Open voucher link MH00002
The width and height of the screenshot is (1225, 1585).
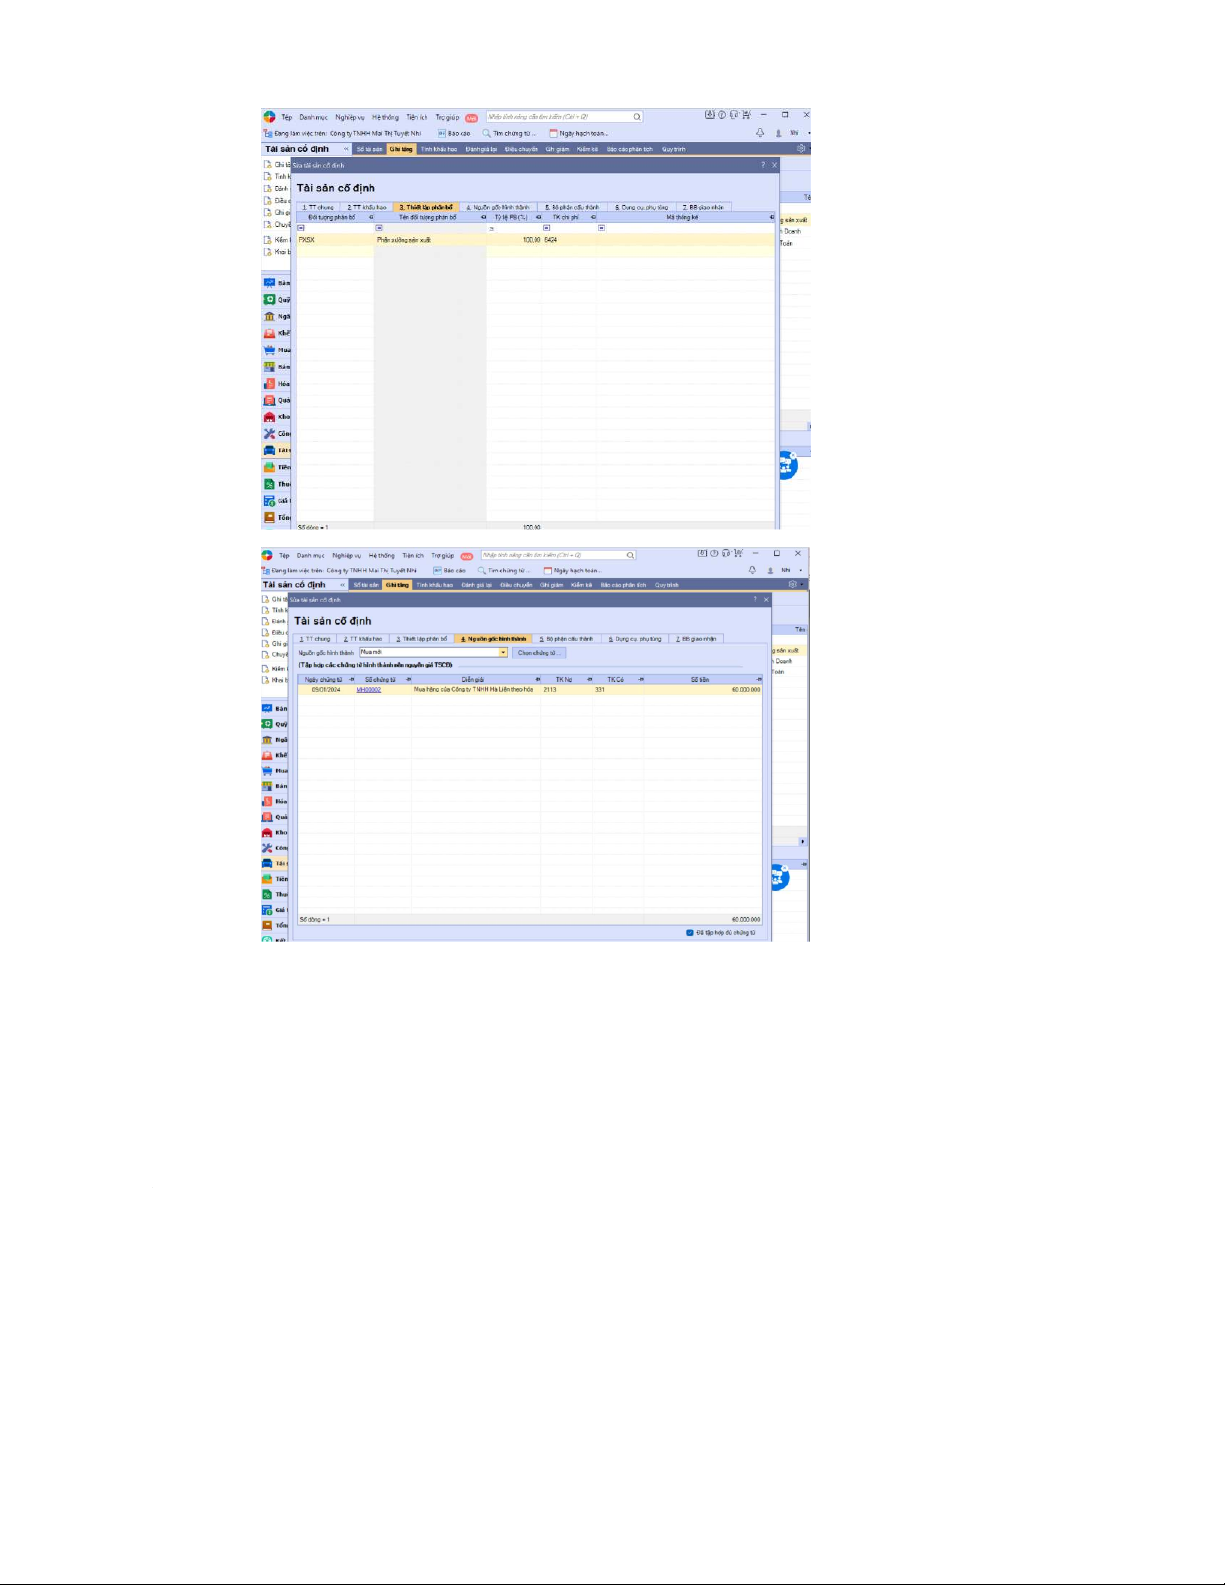pyautogui.click(x=368, y=690)
